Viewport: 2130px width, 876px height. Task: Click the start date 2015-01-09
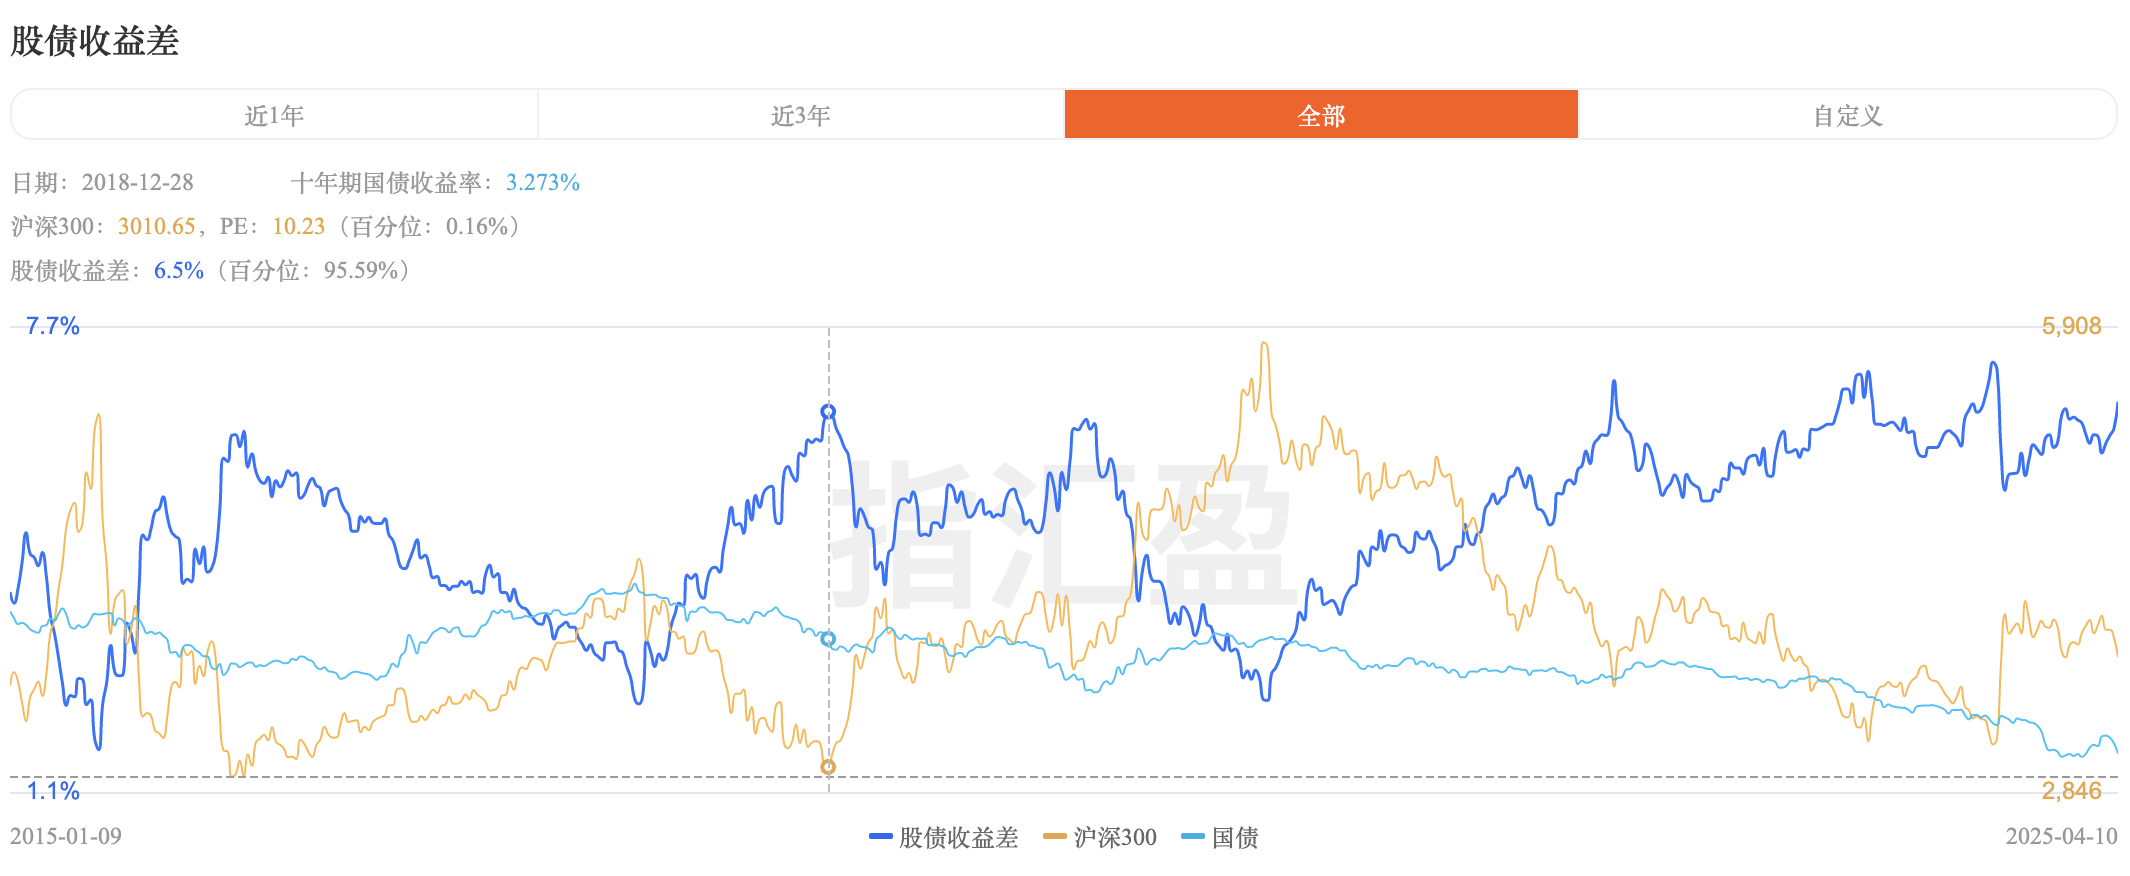pos(66,836)
